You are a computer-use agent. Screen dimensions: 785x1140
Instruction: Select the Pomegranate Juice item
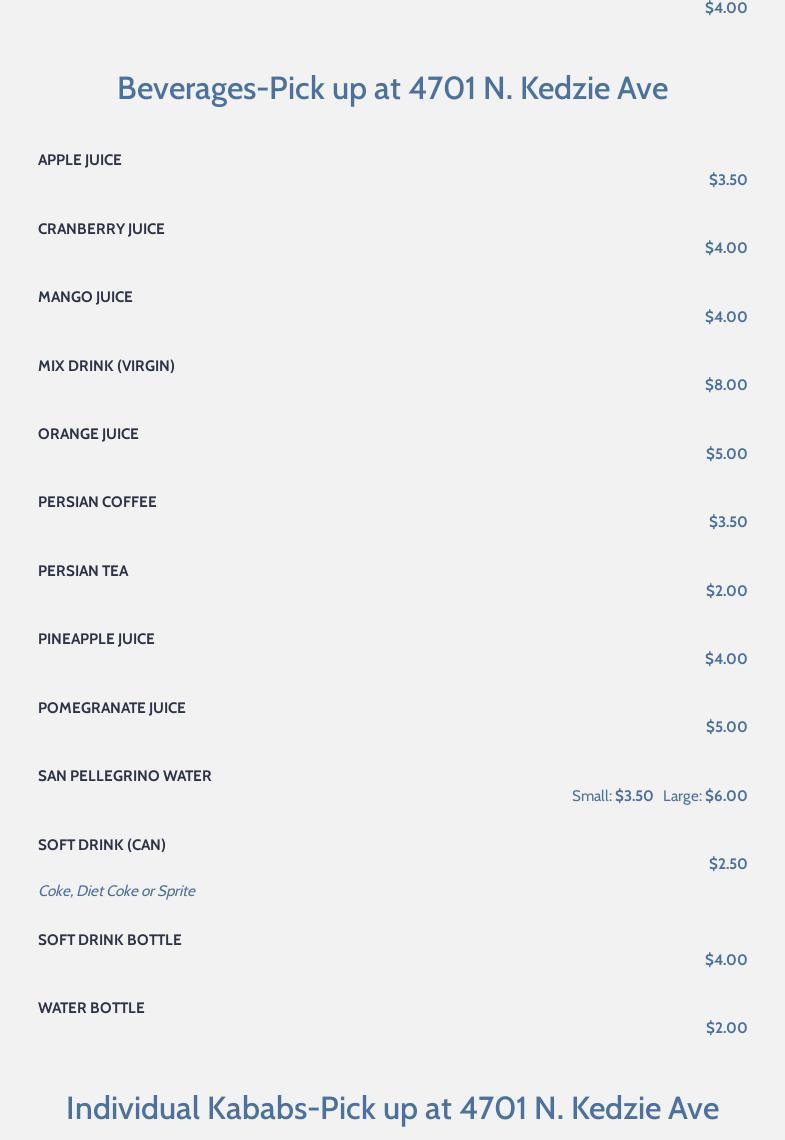[x=112, y=708]
